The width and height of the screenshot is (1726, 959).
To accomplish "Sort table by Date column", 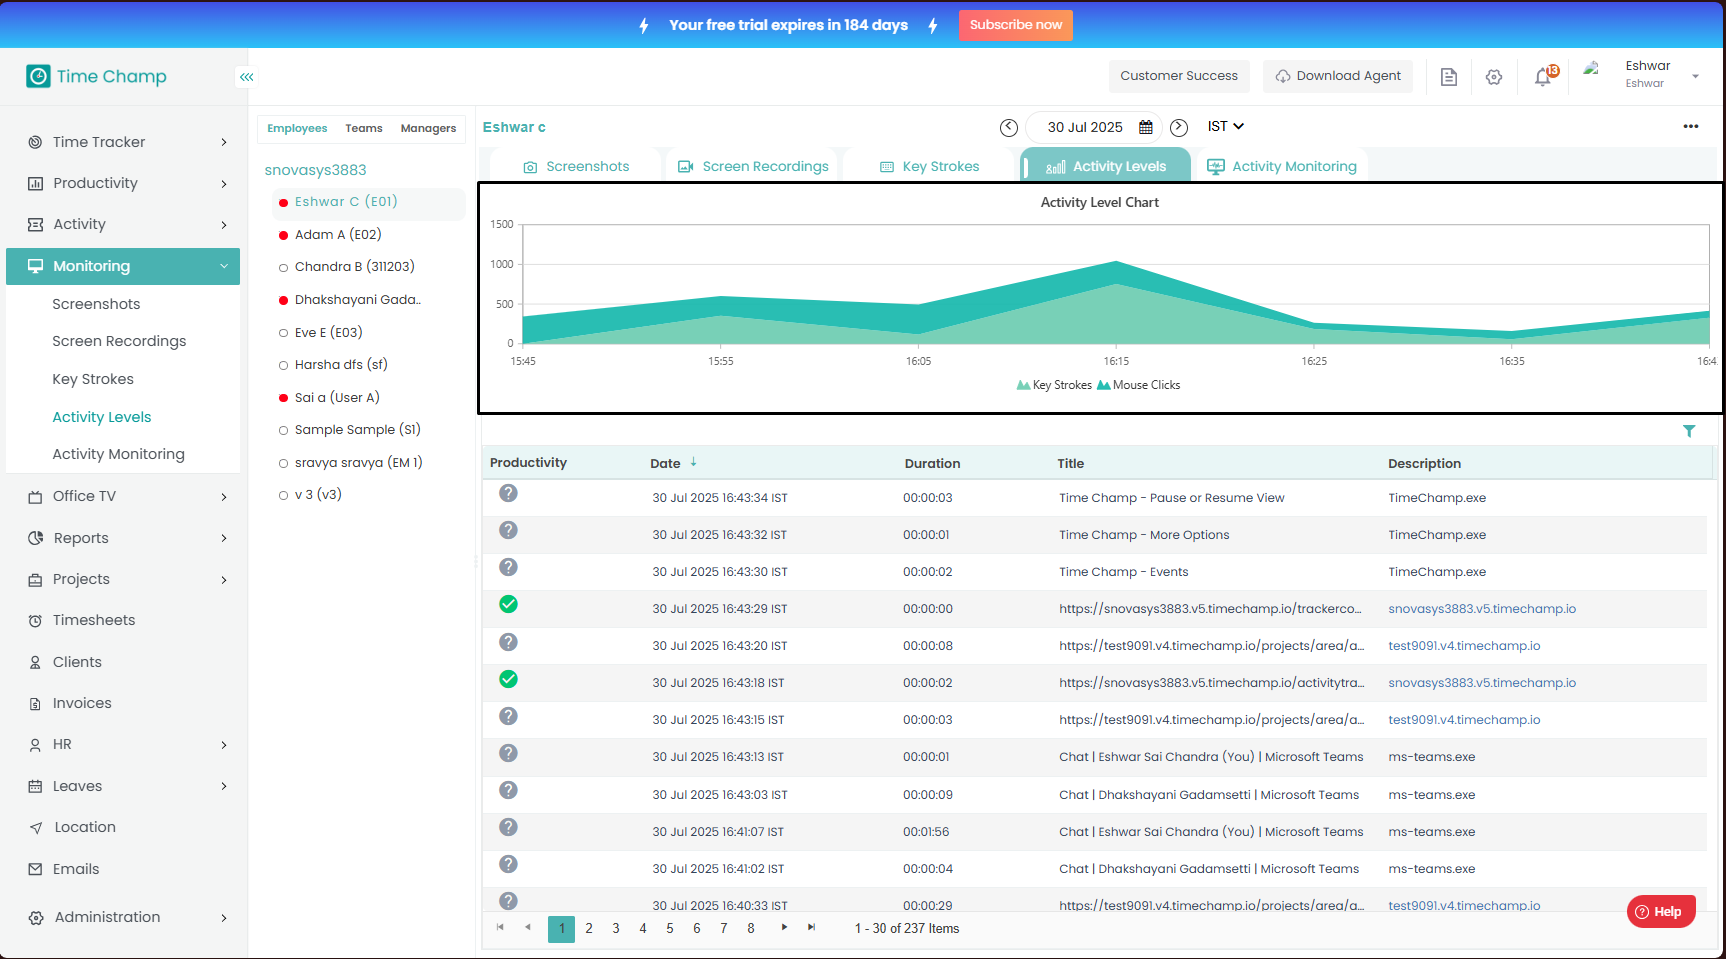I will (666, 463).
